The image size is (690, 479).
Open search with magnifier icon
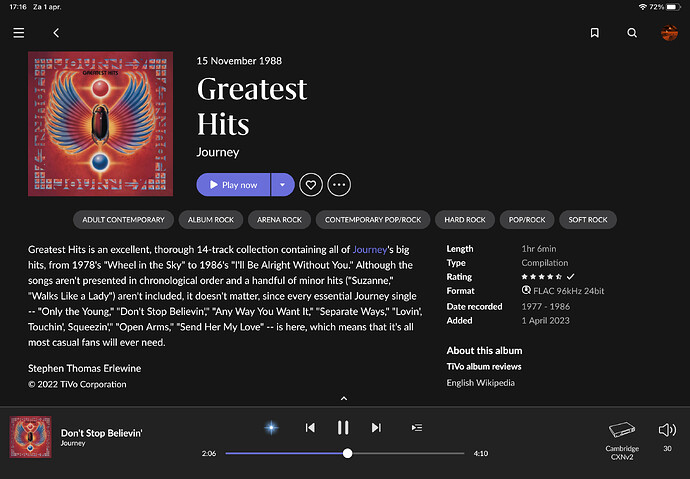pos(632,33)
